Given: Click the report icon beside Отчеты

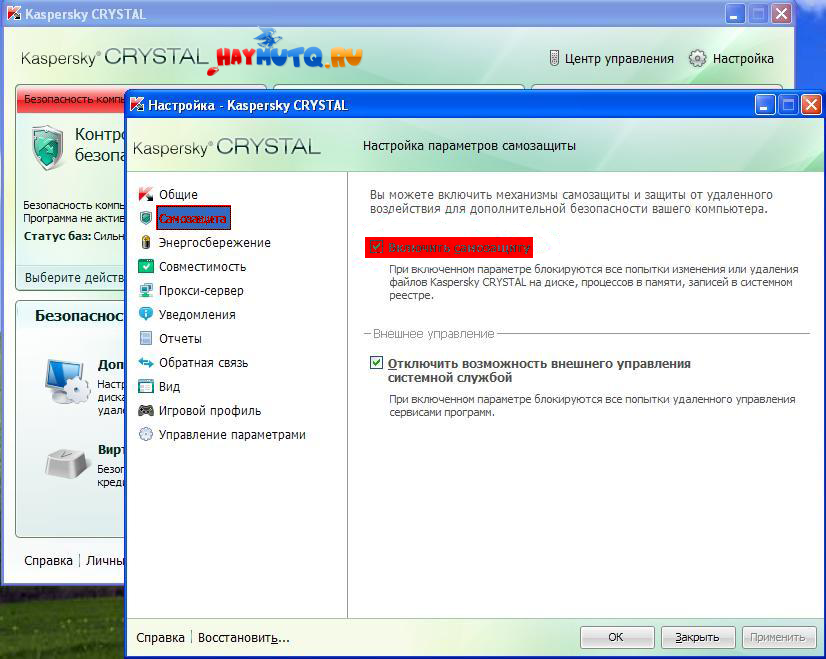Looking at the screenshot, I should click(146, 338).
